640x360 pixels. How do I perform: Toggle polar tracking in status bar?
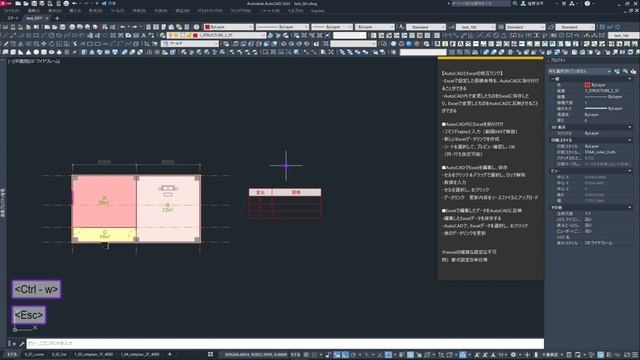coord(354,355)
